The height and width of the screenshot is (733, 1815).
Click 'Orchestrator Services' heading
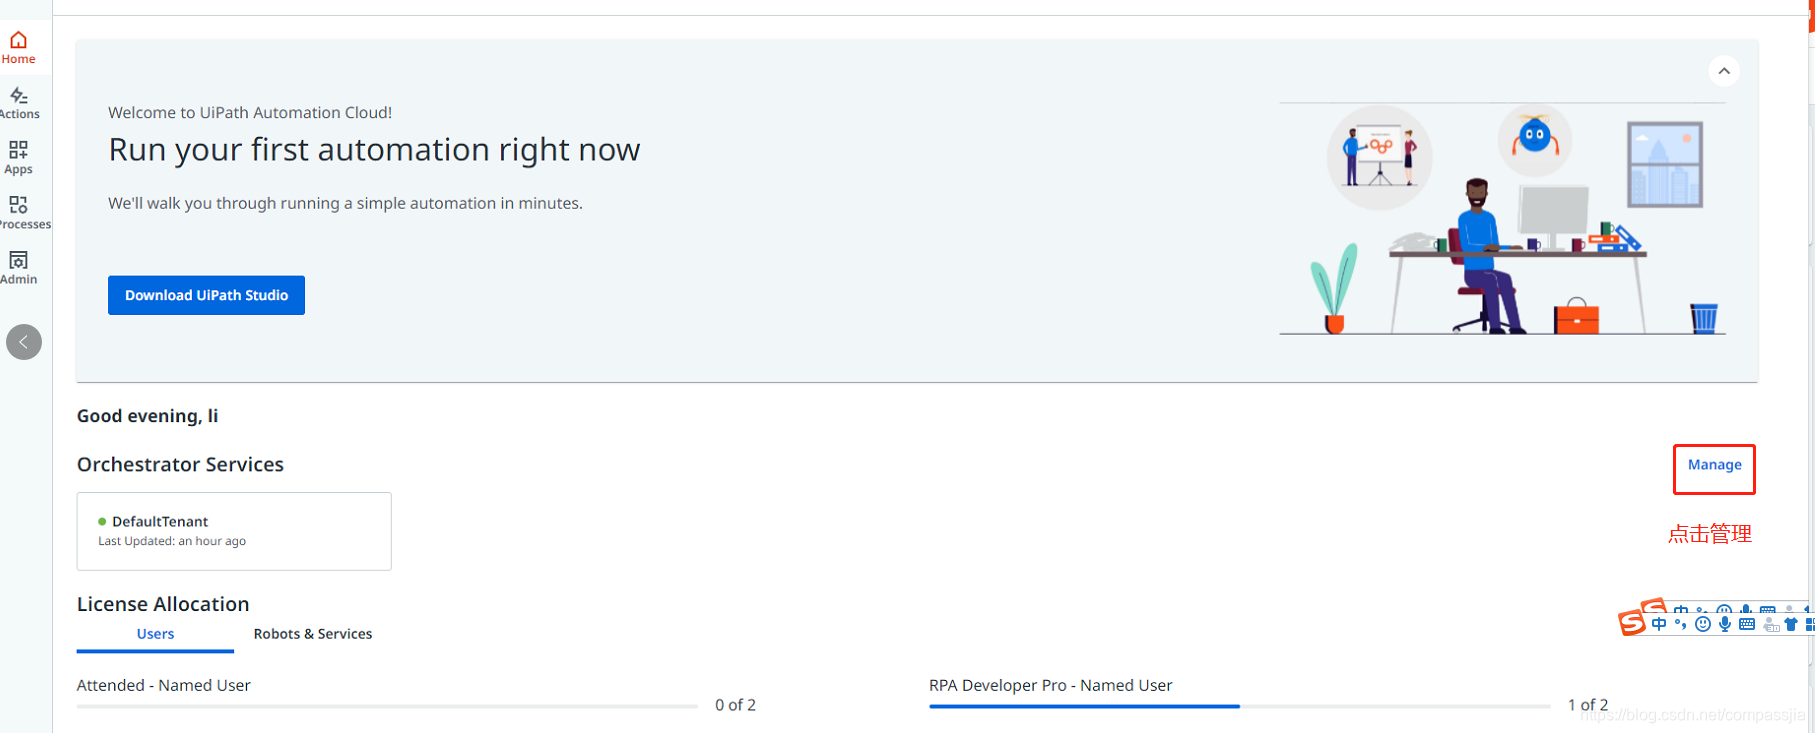tap(180, 464)
